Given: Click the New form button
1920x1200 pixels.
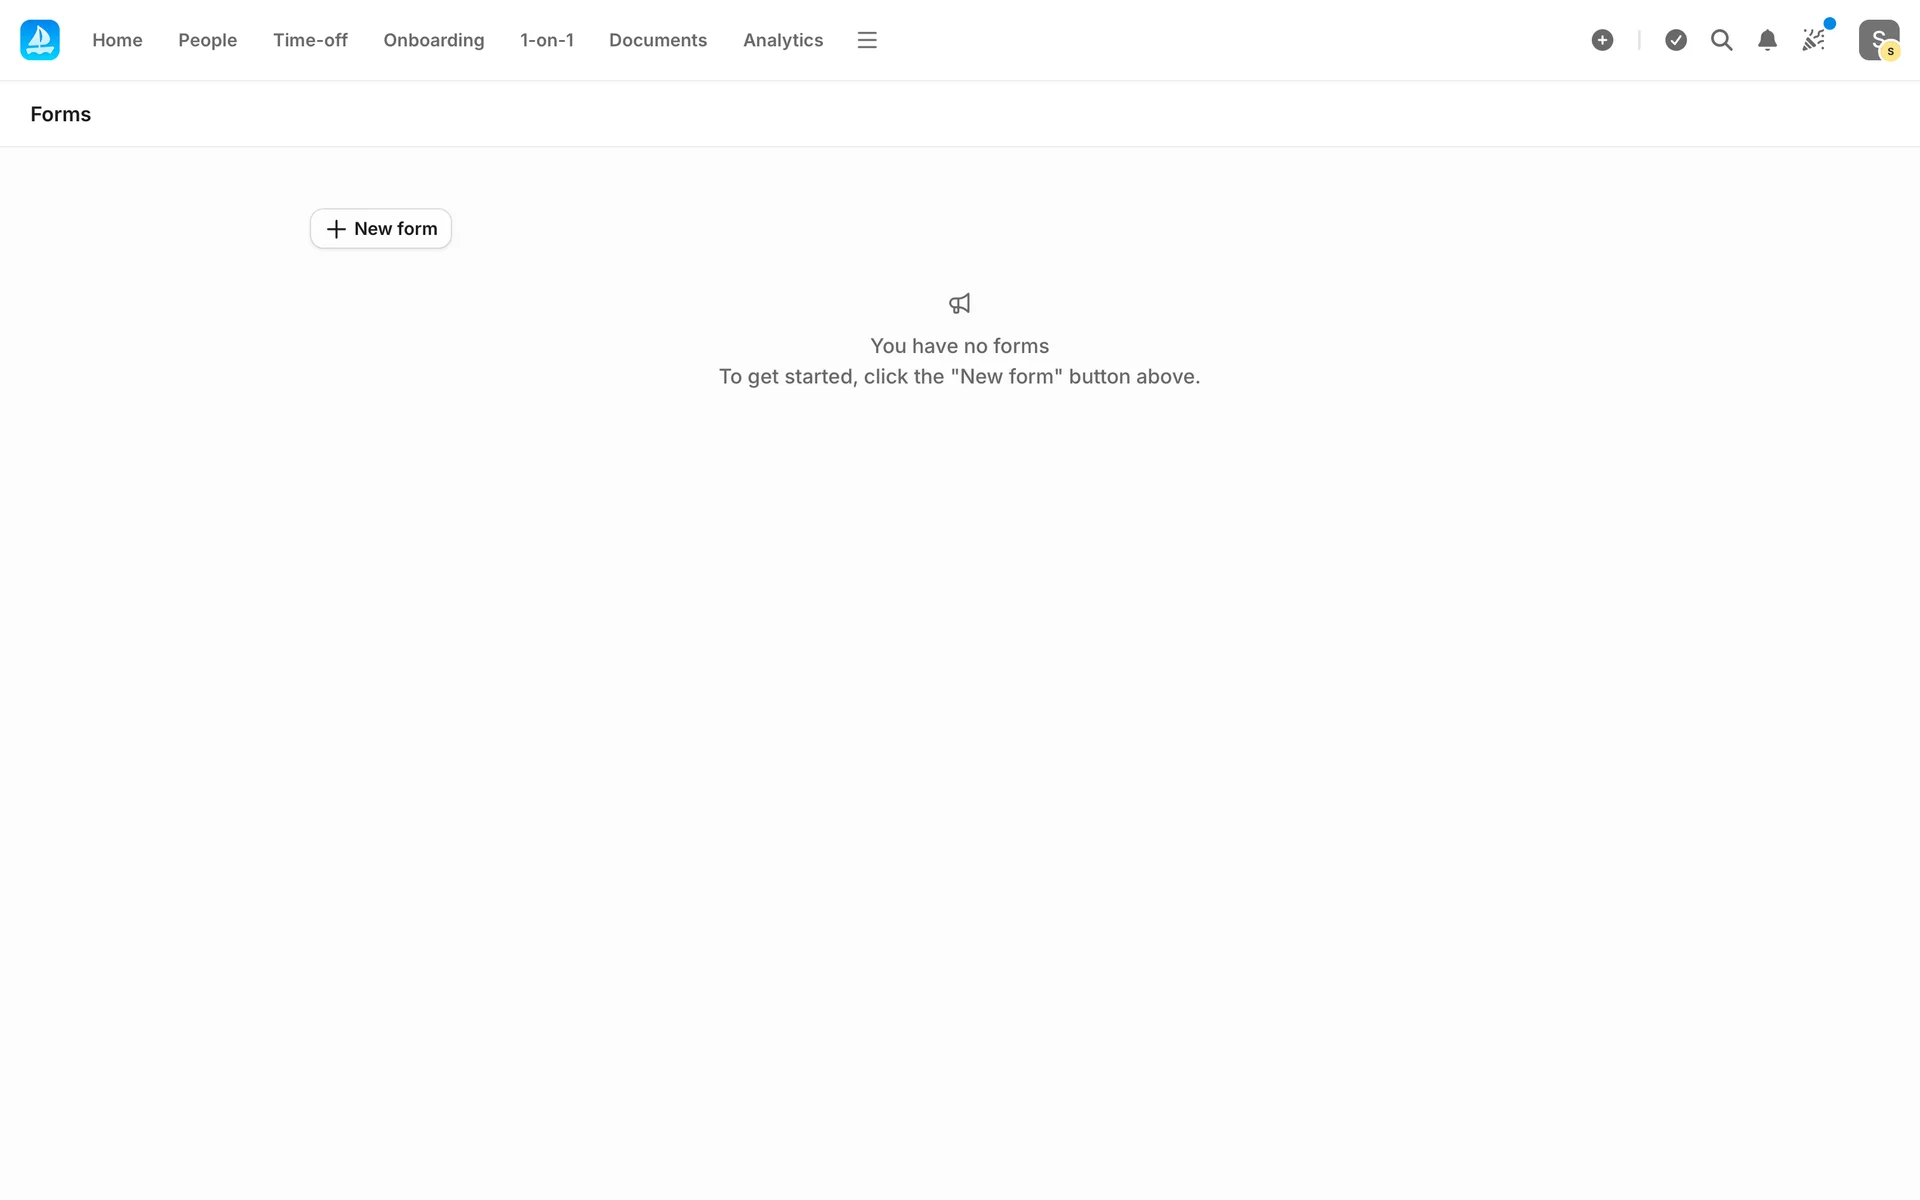Looking at the screenshot, I should click(x=380, y=229).
